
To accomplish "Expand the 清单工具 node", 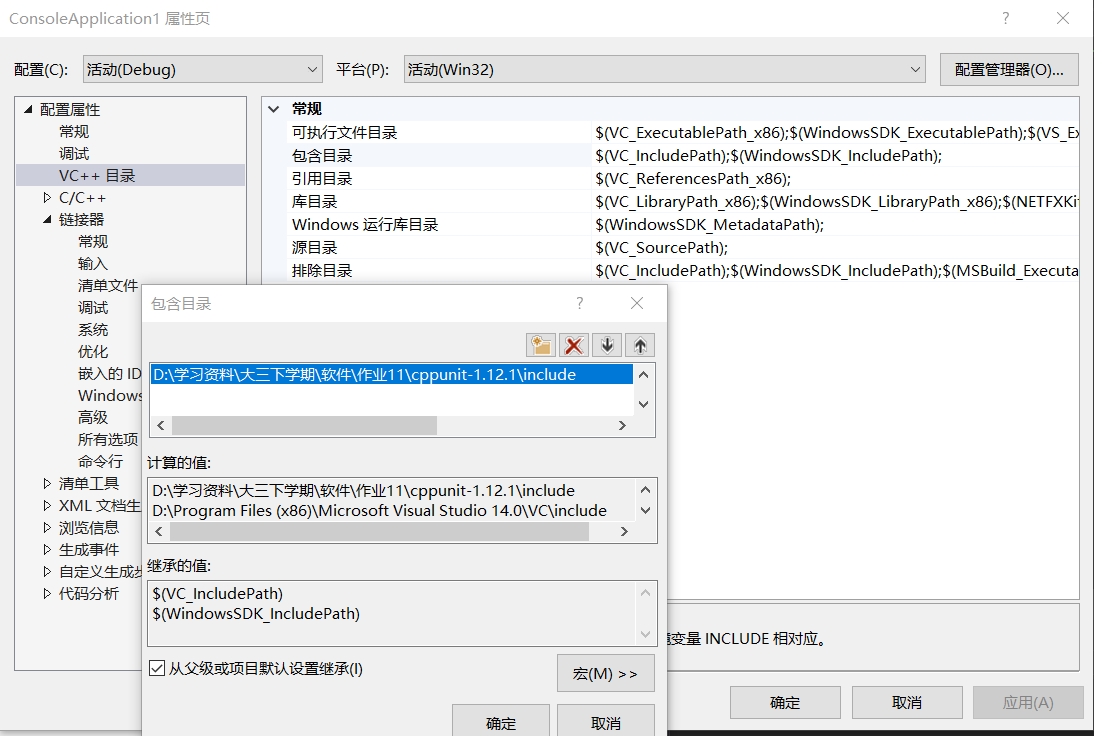I will coord(45,483).
